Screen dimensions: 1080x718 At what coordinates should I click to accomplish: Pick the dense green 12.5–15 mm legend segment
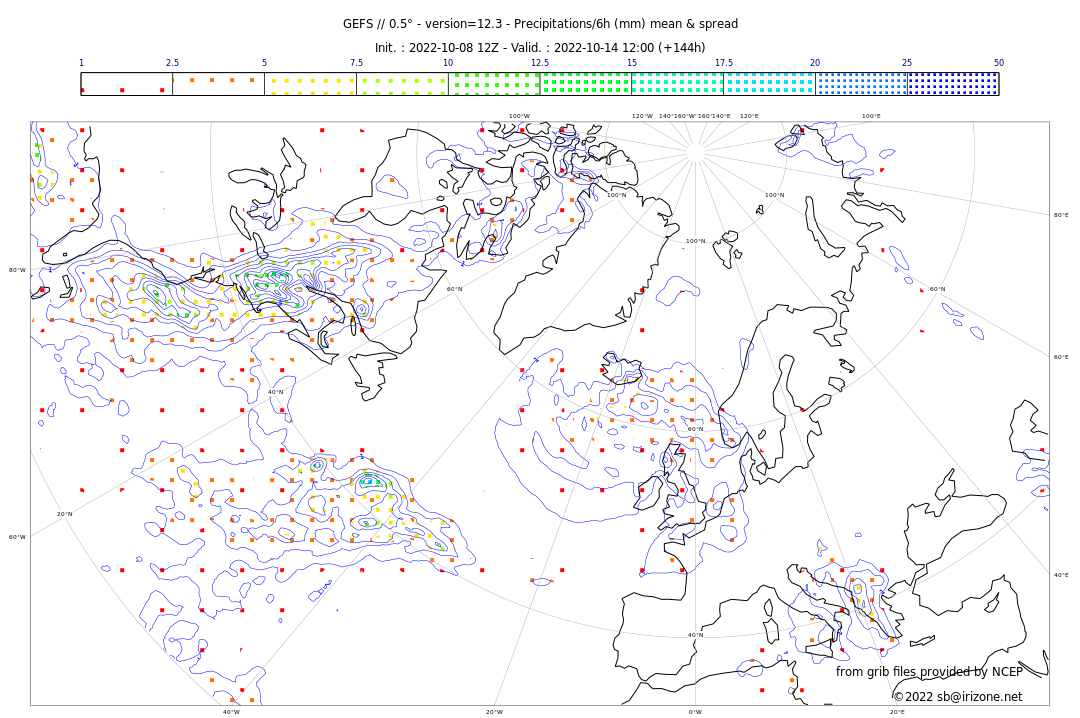(x=586, y=84)
